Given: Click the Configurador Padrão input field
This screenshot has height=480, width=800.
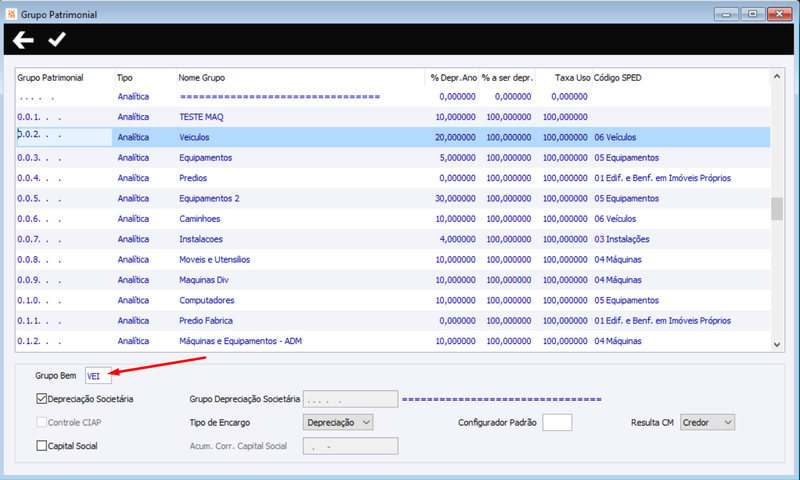Looking at the screenshot, I should coord(557,422).
